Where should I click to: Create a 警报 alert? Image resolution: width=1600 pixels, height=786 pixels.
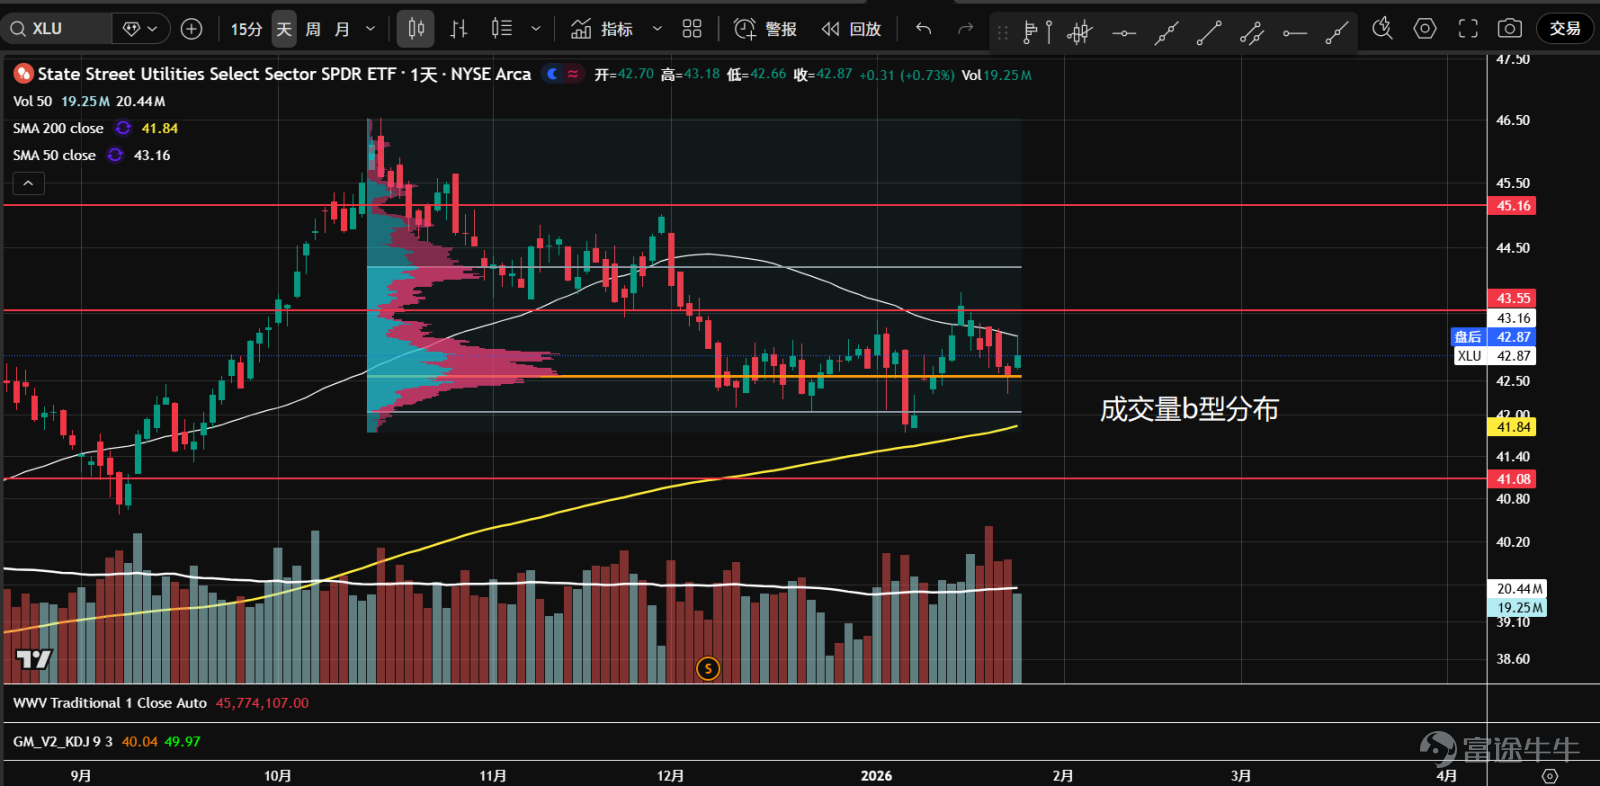(x=765, y=29)
